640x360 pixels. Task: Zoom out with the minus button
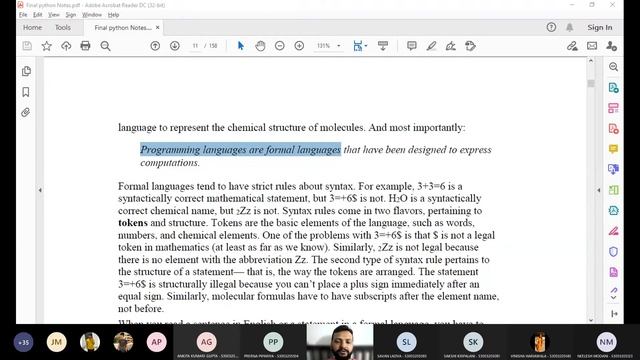click(x=280, y=46)
